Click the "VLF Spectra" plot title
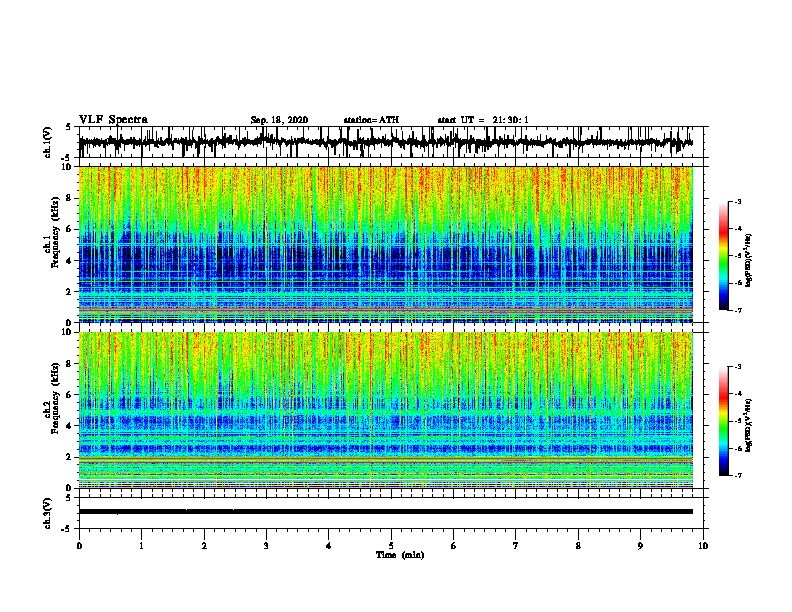792x612 pixels. click(113, 120)
